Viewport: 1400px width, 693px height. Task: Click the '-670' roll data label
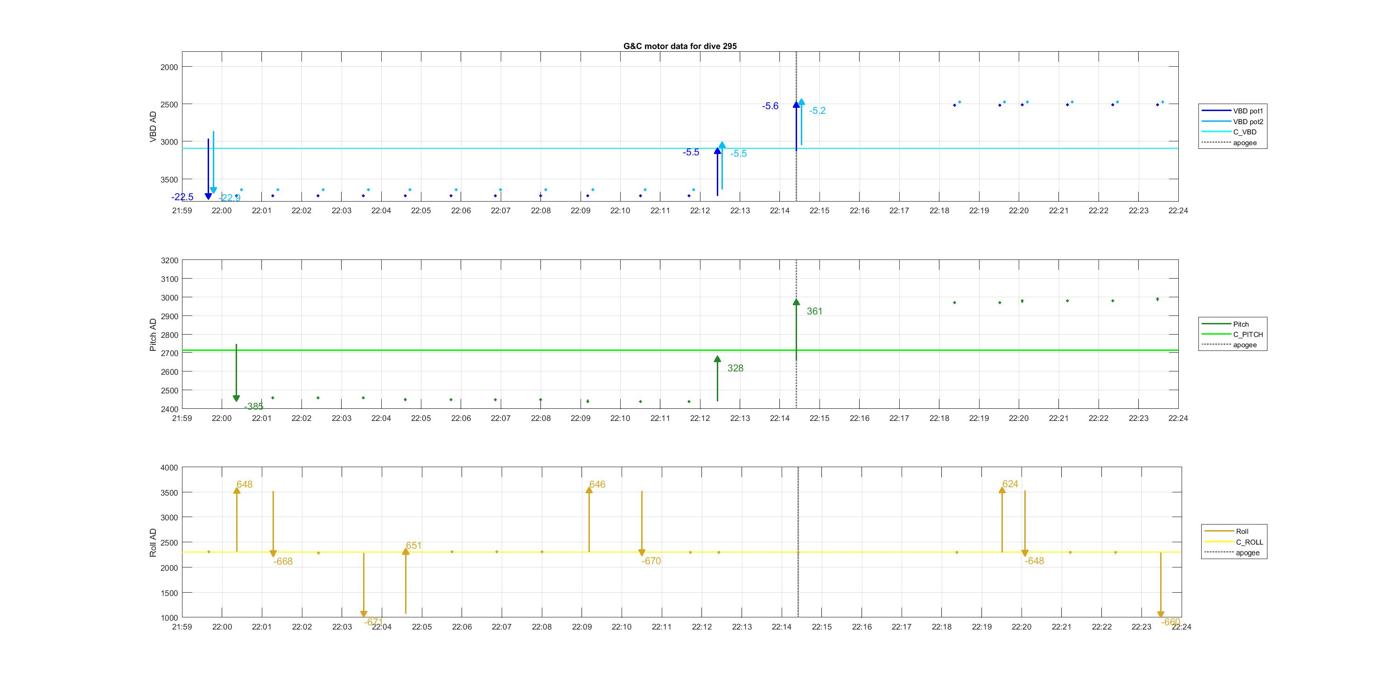651,561
